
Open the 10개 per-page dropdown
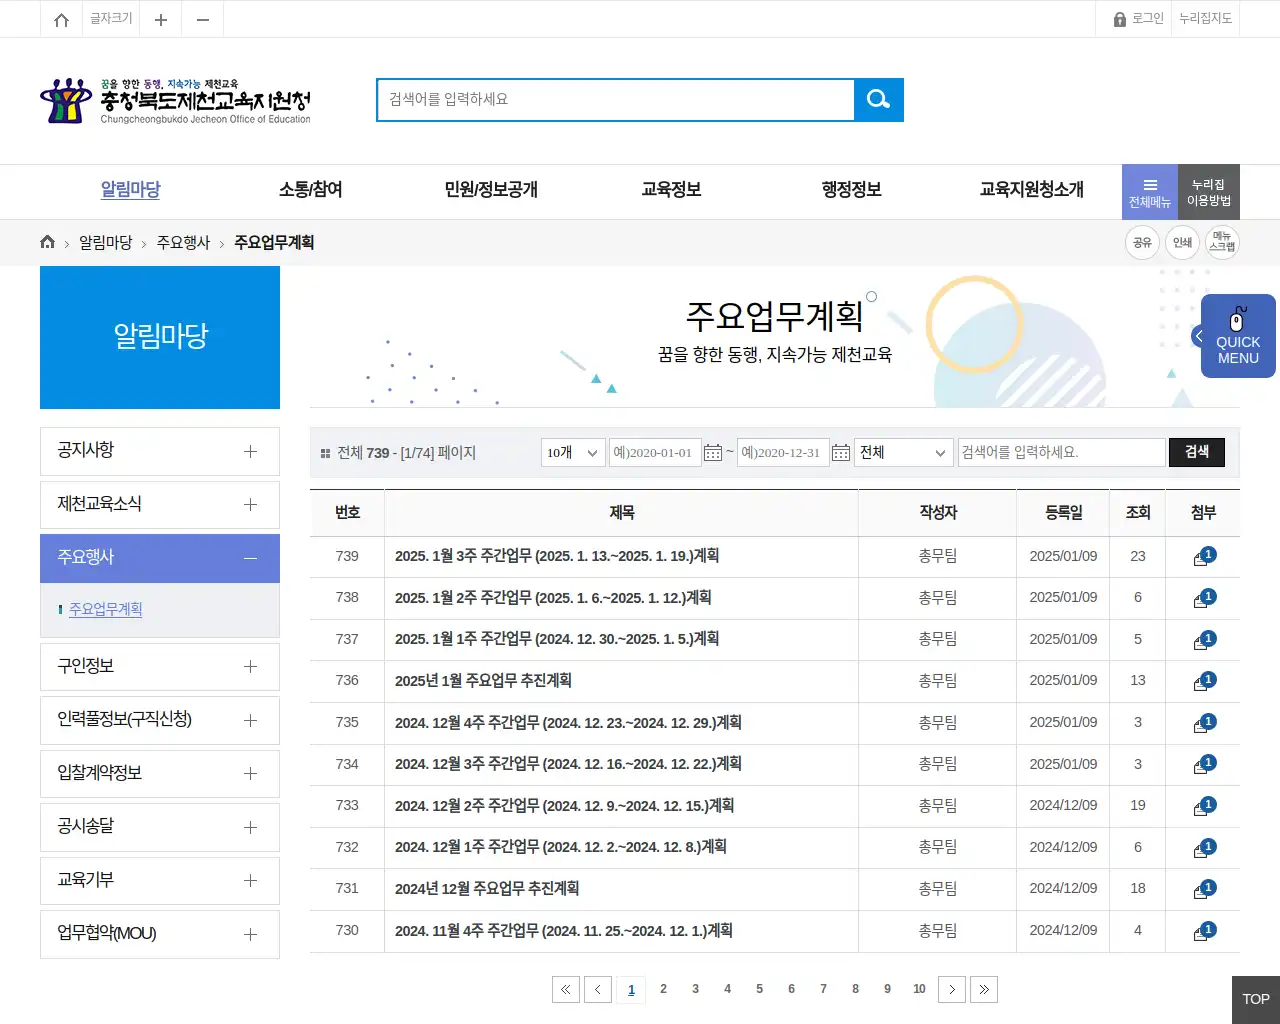[574, 453]
